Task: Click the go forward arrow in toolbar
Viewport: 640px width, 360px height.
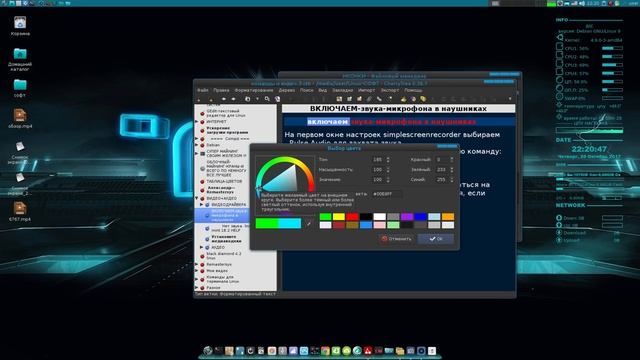Action: point(233,99)
